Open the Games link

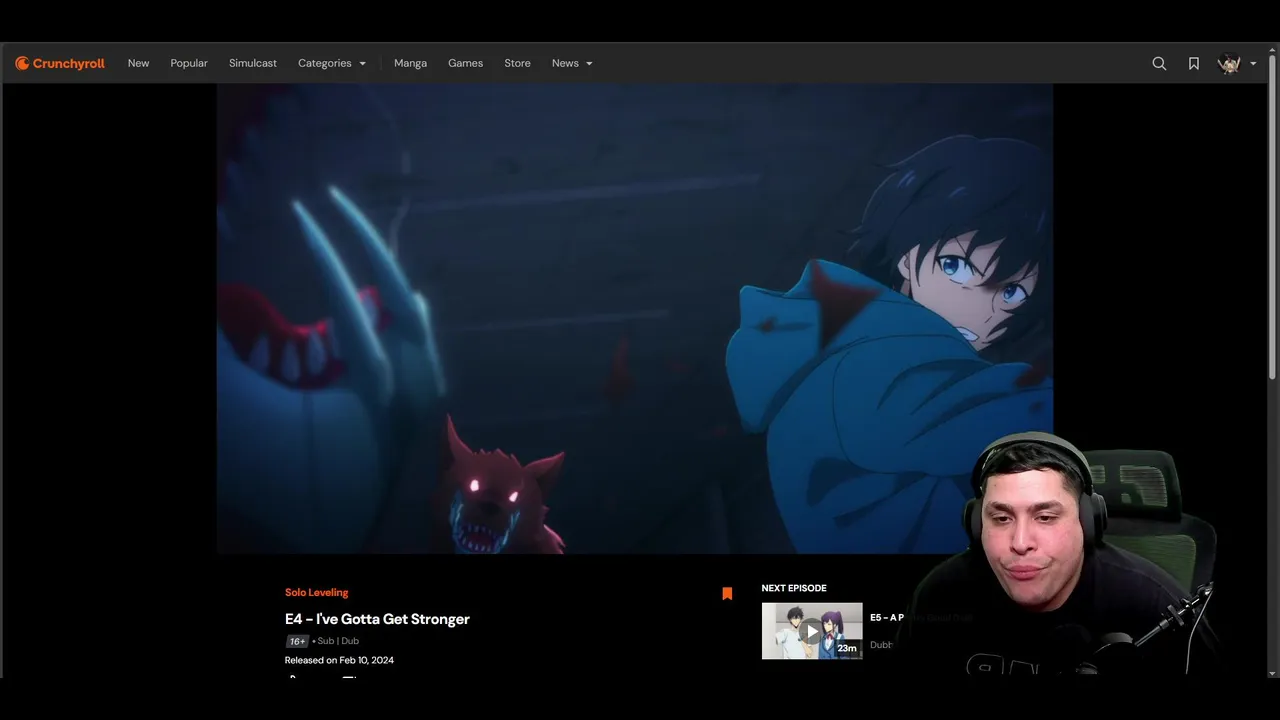(465, 63)
